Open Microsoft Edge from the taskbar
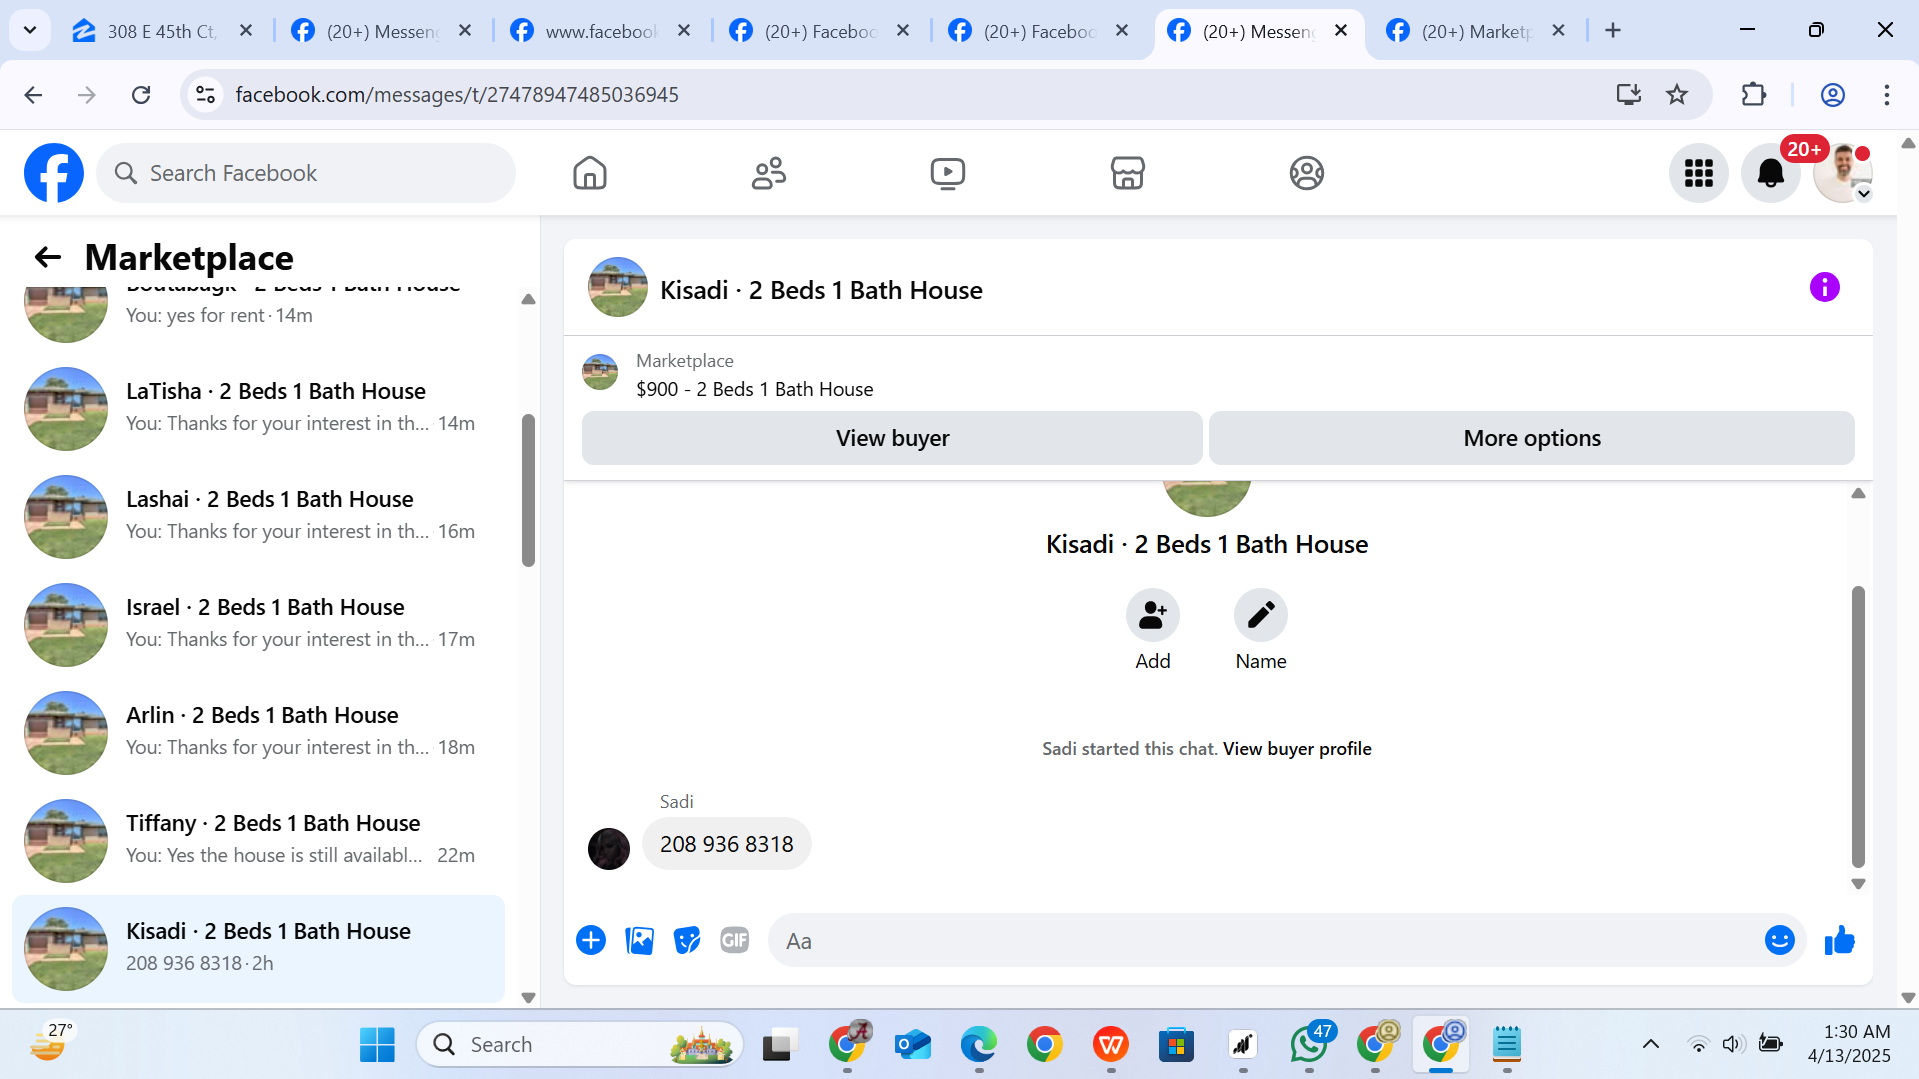The width and height of the screenshot is (1919, 1079). coord(979,1045)
